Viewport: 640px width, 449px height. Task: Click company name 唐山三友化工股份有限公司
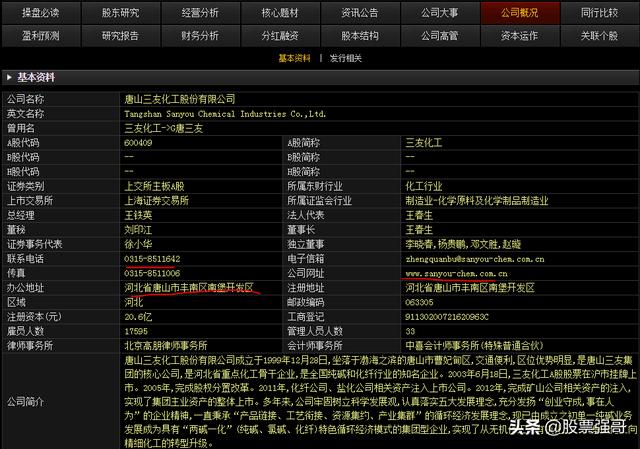click(180, 99)
